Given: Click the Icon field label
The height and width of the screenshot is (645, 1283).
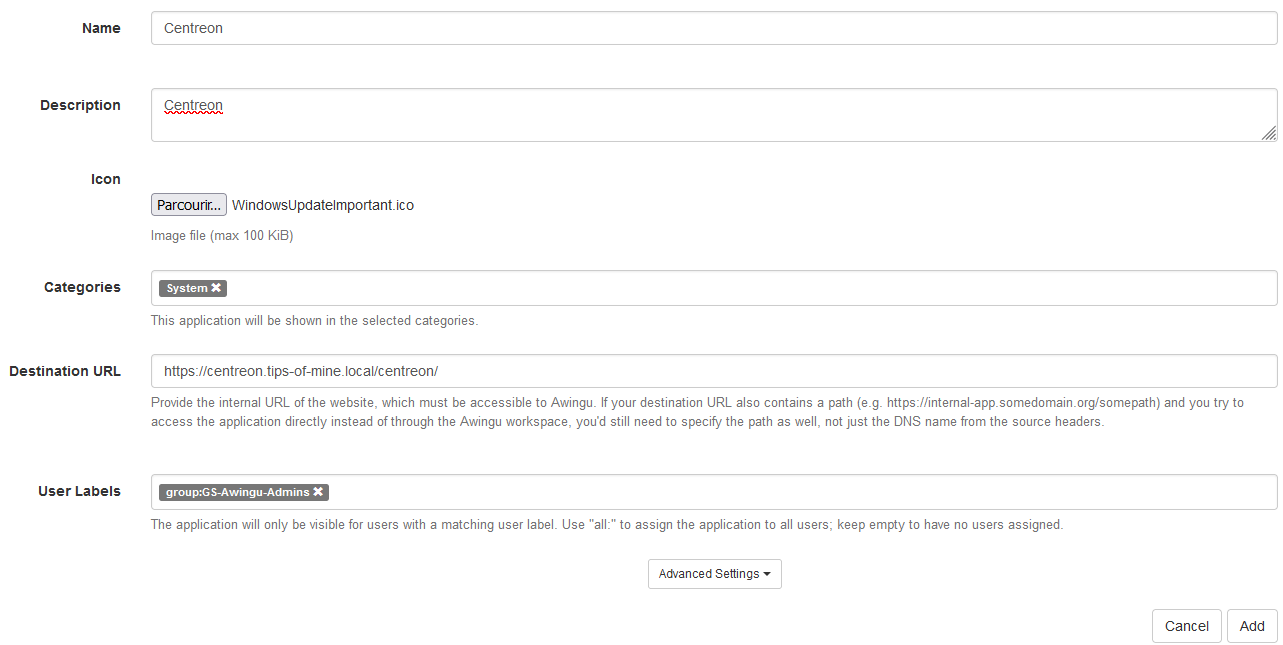Looking at the screenshot, I should (106, 179).
